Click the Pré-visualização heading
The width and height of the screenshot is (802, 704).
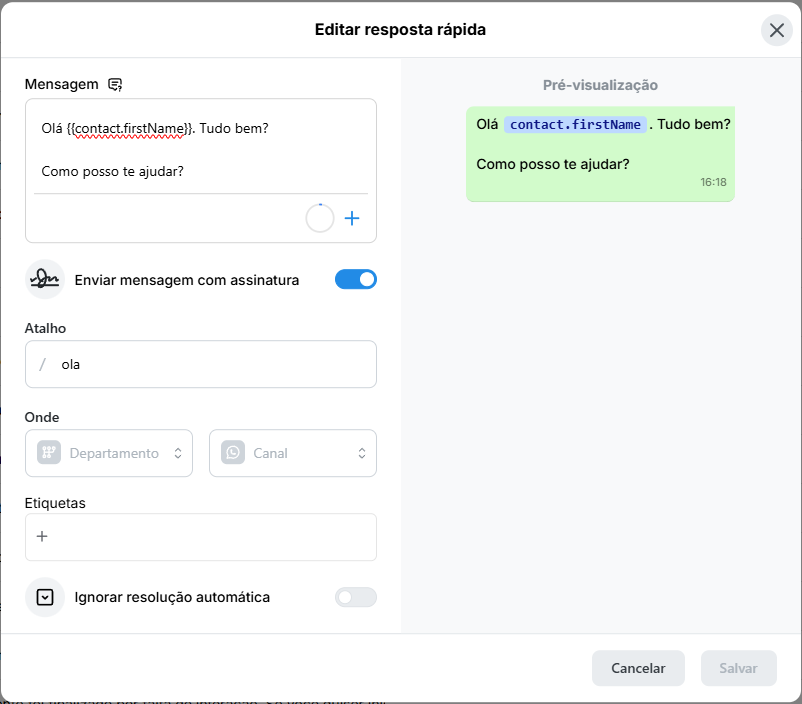(600, 85)
